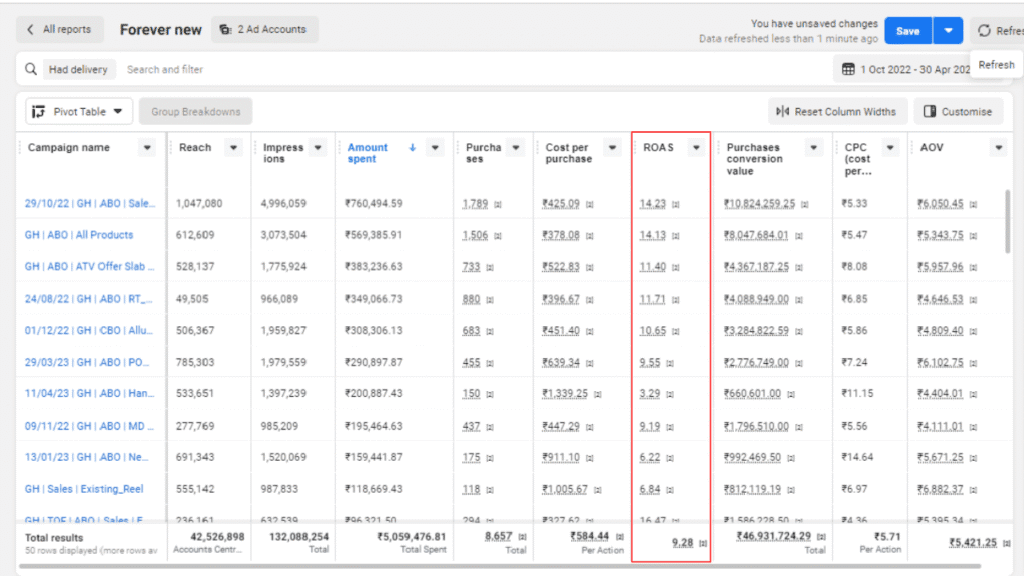The width and height of the screenshot is (1024, 576).
Task: Click the Ad Accounts icon
Action: coord(225,30)
